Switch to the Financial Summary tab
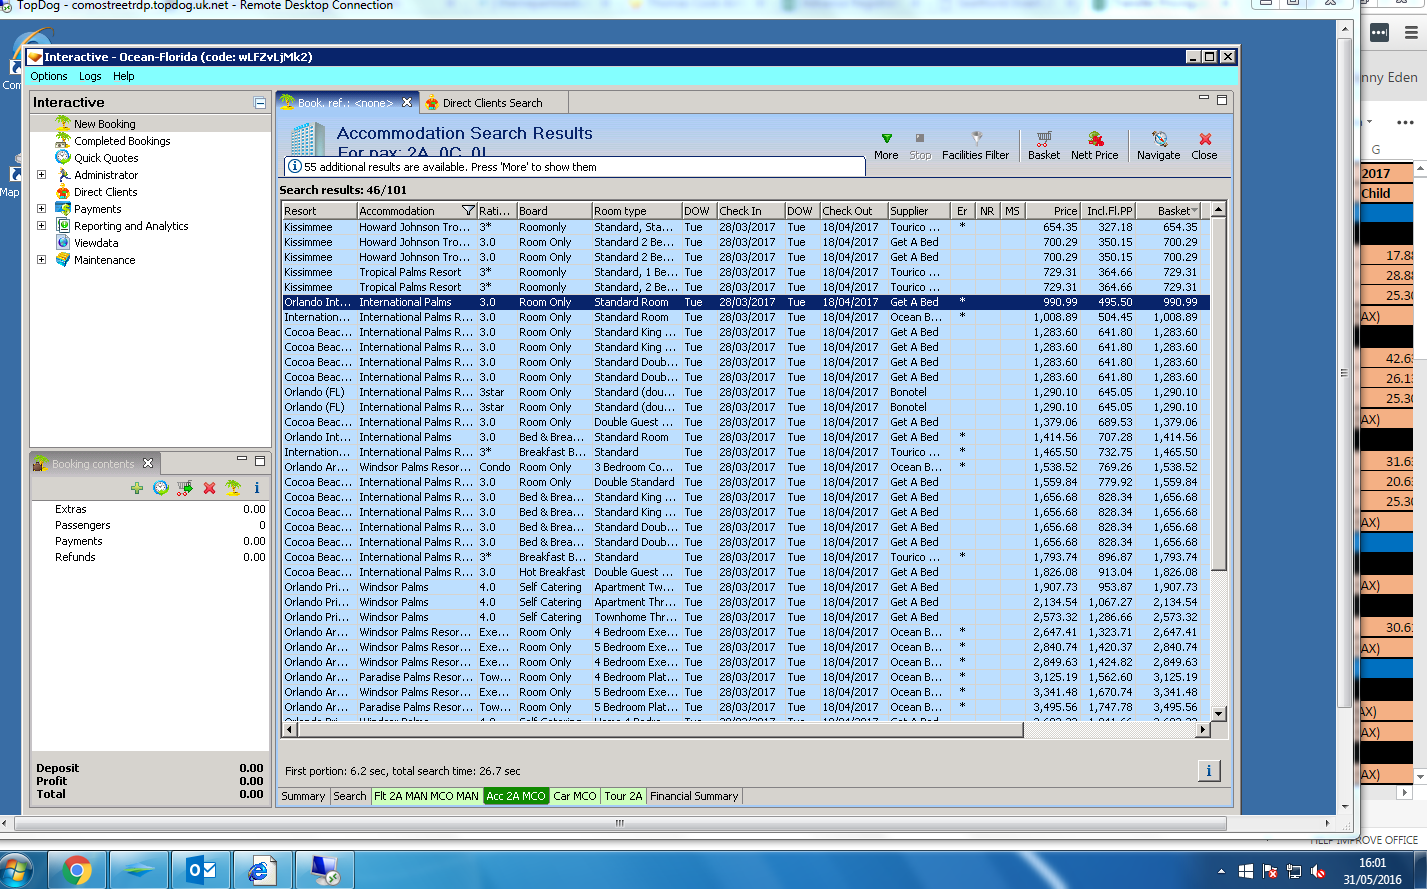1427x889 pixels. [694, 796]
